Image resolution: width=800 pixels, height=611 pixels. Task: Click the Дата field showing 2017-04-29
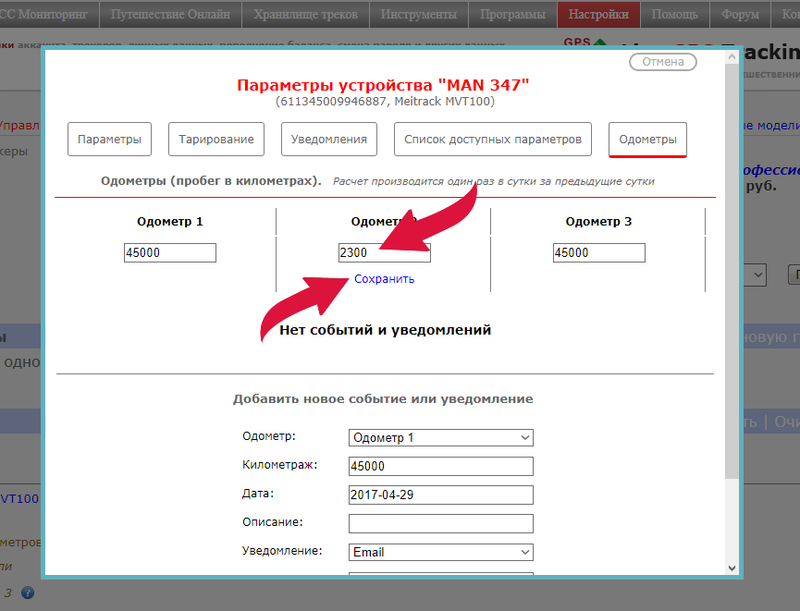[x=440, y=495]
